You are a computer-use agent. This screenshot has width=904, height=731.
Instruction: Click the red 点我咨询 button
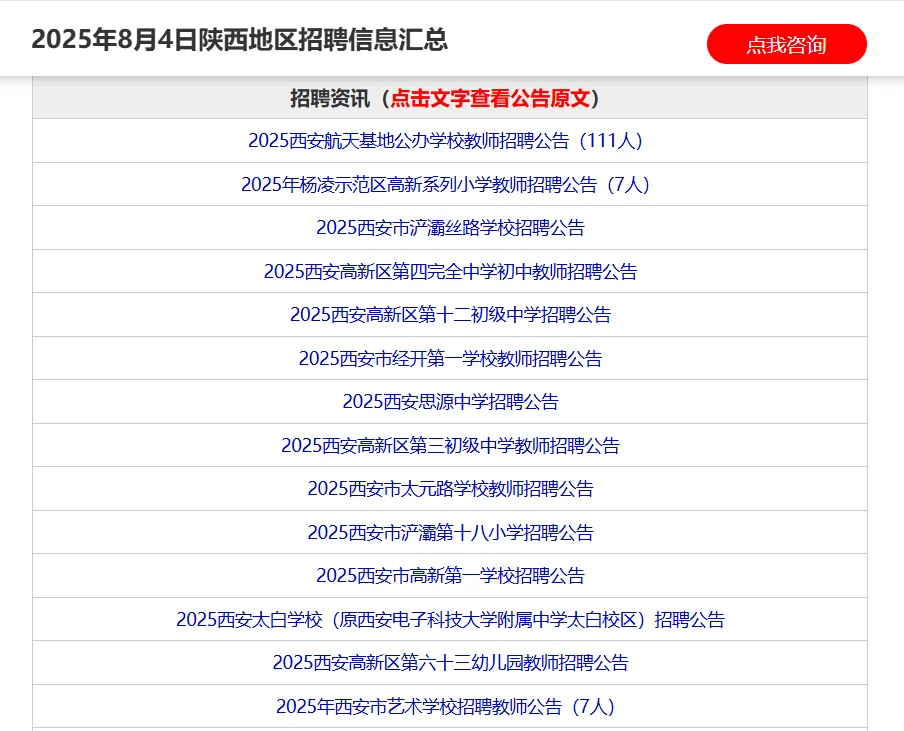(786, 44)
